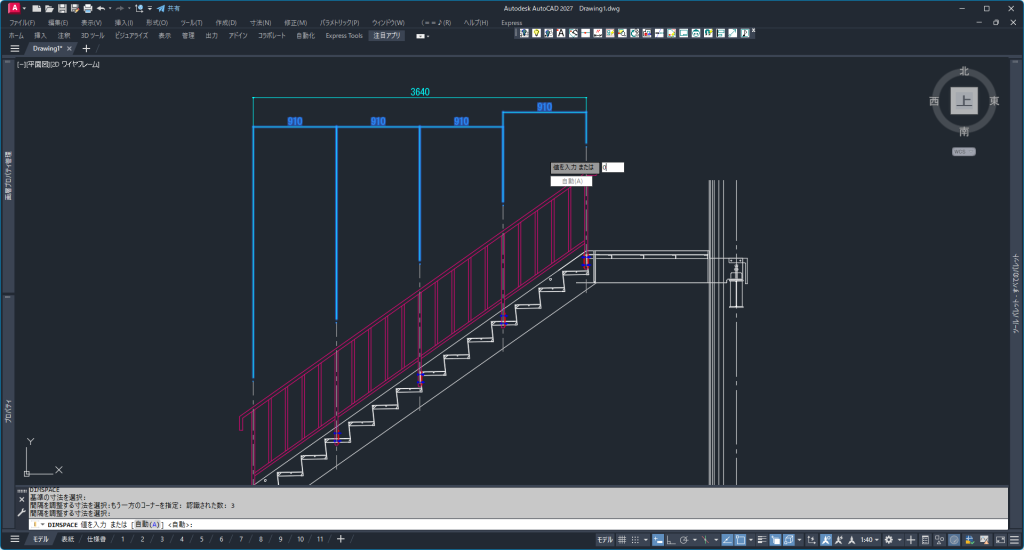Expand the undo history dropdown arrow
Image resolution: width=1024 pixels, height=550 pixels.
pos(109,8)
